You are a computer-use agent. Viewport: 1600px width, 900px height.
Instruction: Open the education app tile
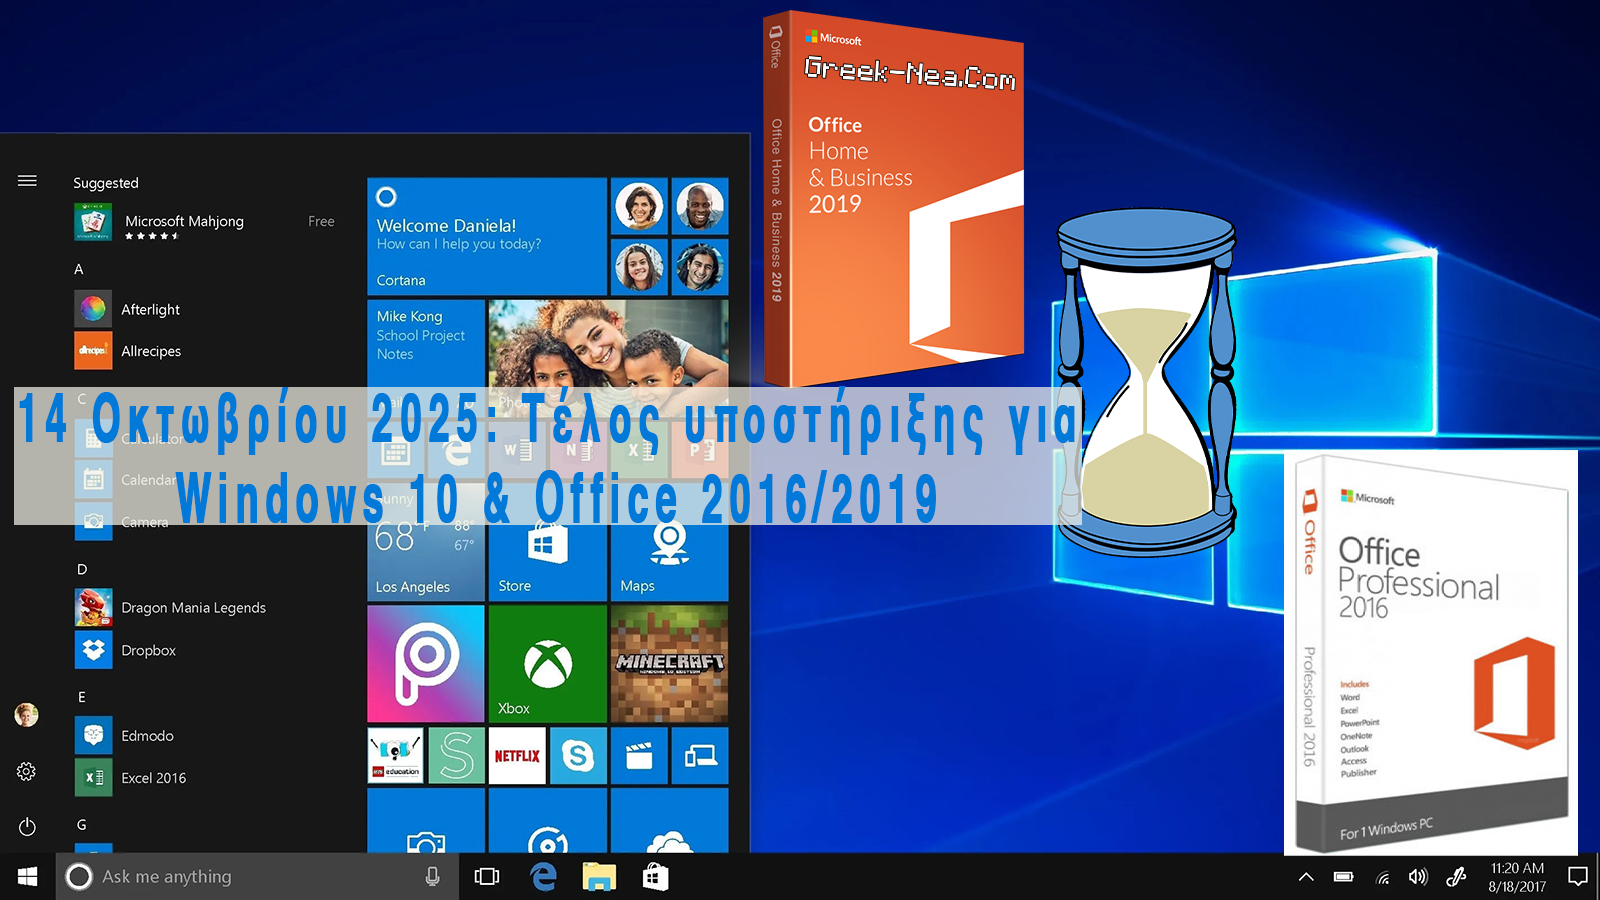pos(396,755)
